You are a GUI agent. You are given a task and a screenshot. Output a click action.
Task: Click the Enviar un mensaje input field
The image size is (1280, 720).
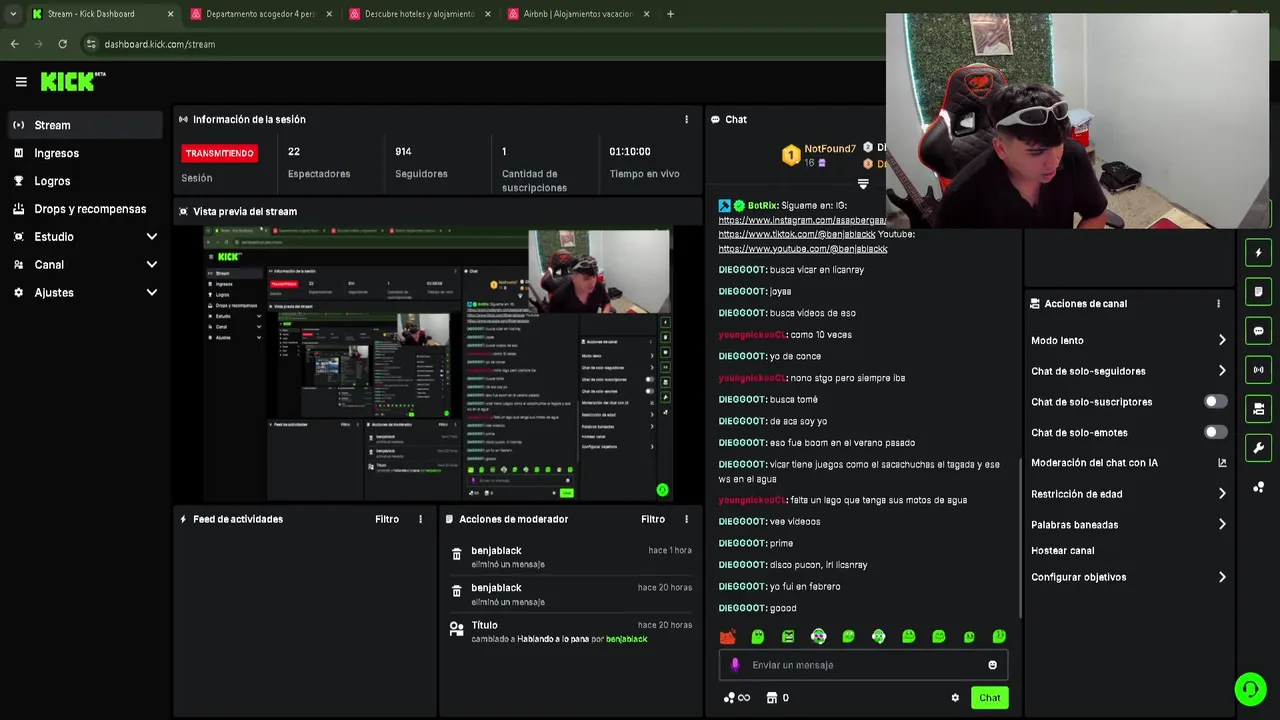pyautogui.click(x=863, y=665)
